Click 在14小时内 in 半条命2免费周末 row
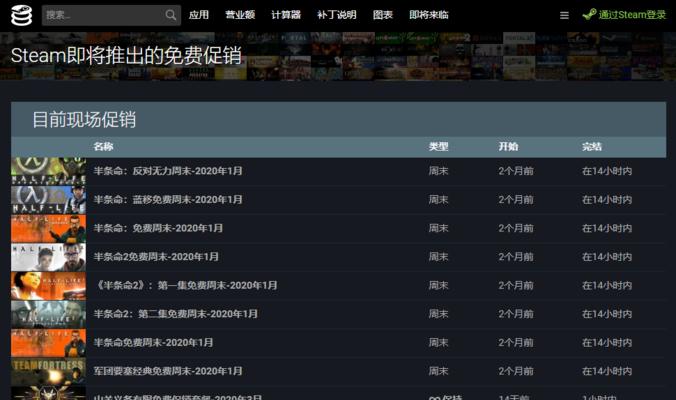 pos(607,257)
